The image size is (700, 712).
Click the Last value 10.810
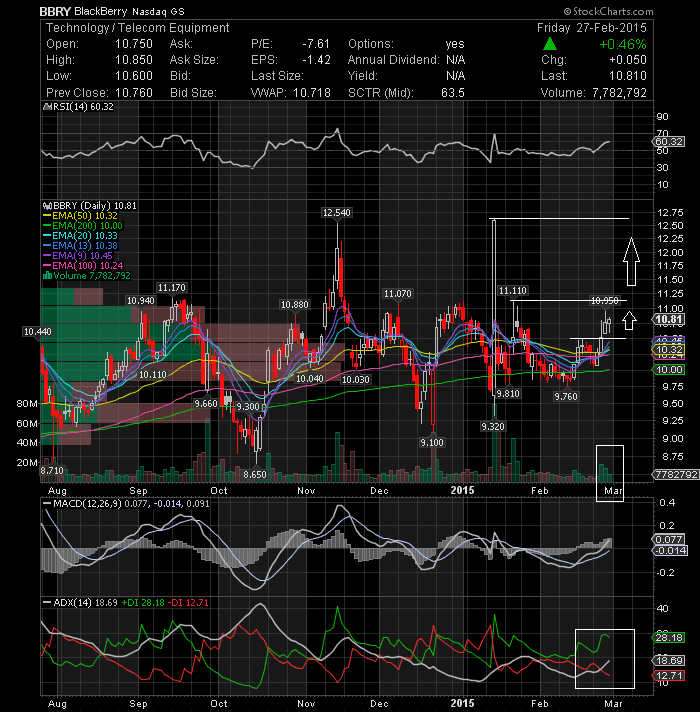[628, 76]
